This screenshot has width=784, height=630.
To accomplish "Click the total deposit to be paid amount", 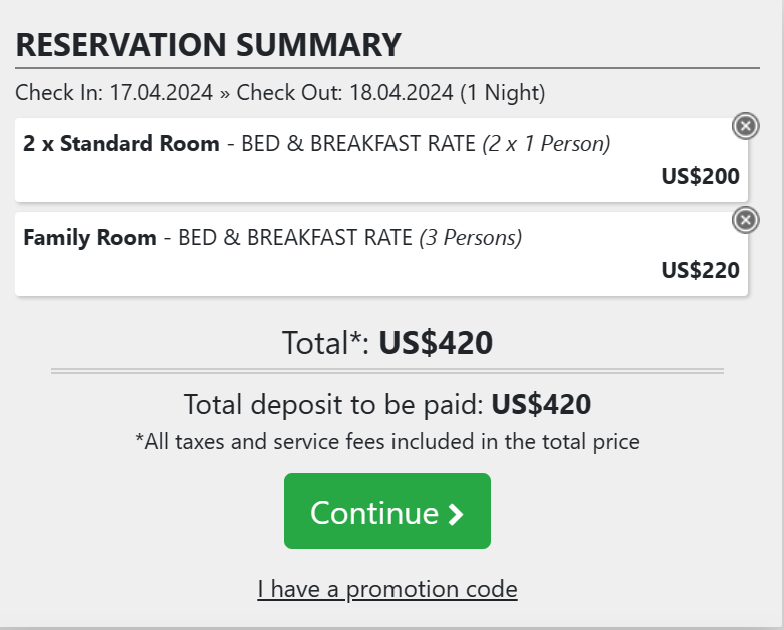I will point(542,404).
